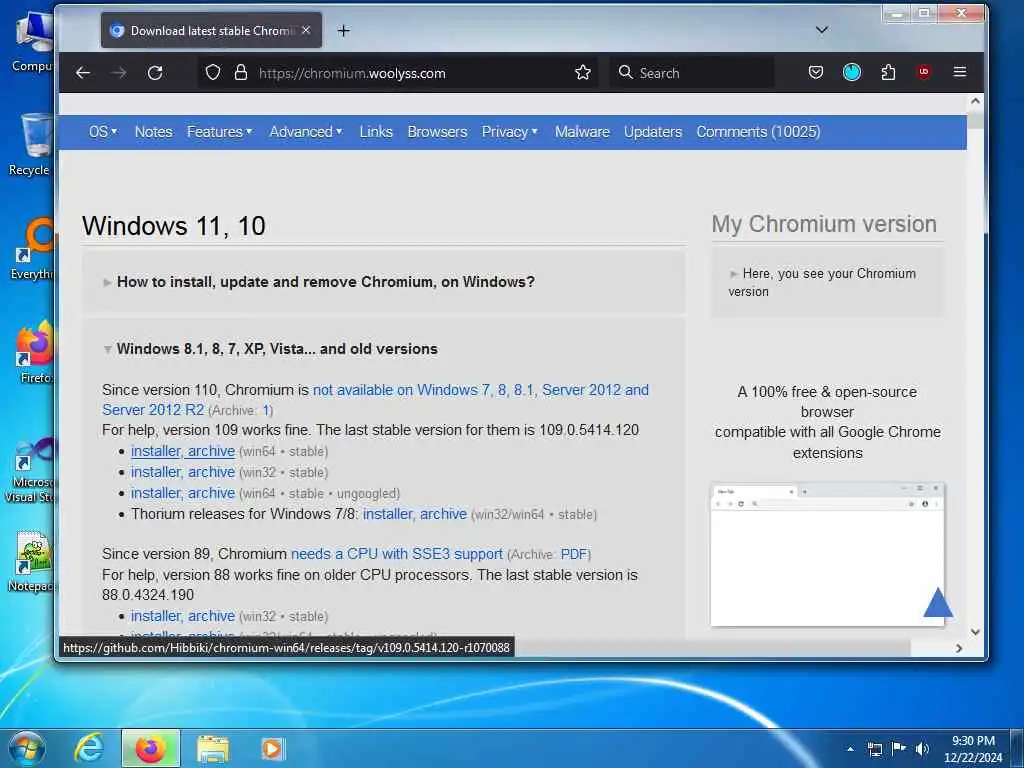Click the volume speaker tray icon
The width and height of the screenshot is (1024, 768).
coord(922,749)
